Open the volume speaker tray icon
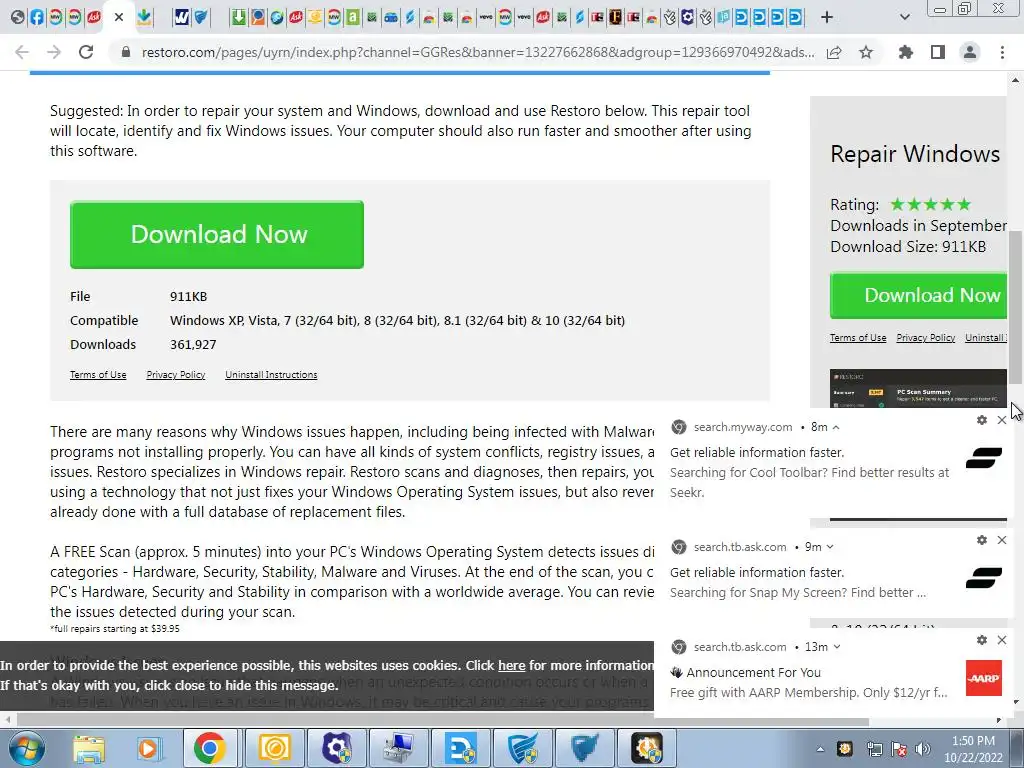Viewport: 1024px width, 768px height. [922, 749]
